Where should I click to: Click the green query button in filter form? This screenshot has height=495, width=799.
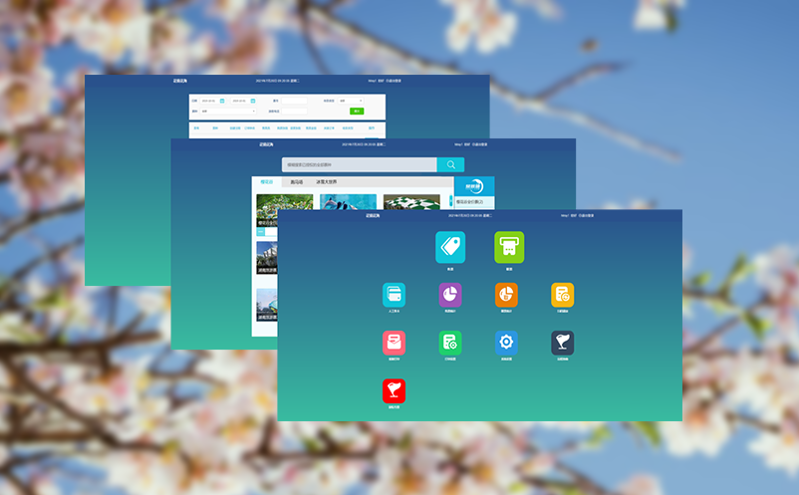click(357, 111)
